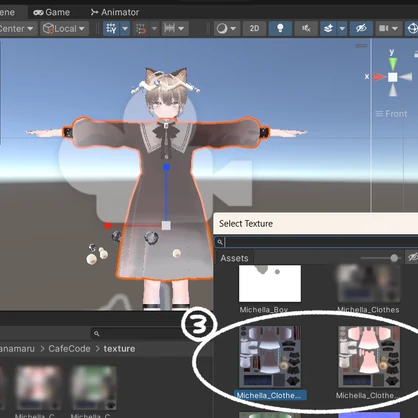Toggle the scene grid visibility button
418x418 pixels.
pos(111,29)
